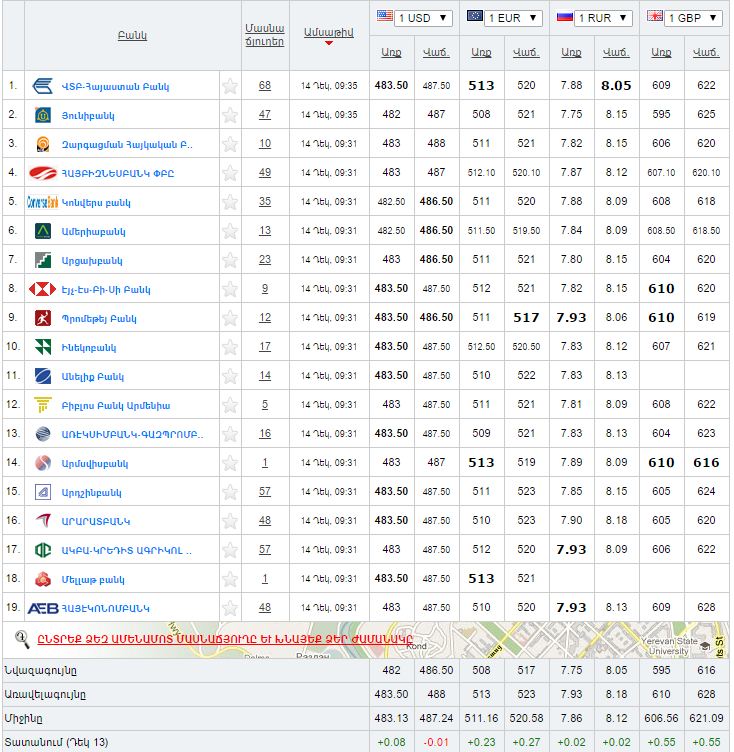Viewport: 734px width, 752px height.
Task: Click the magnifier icon on map banner
Action: (21, 637)
